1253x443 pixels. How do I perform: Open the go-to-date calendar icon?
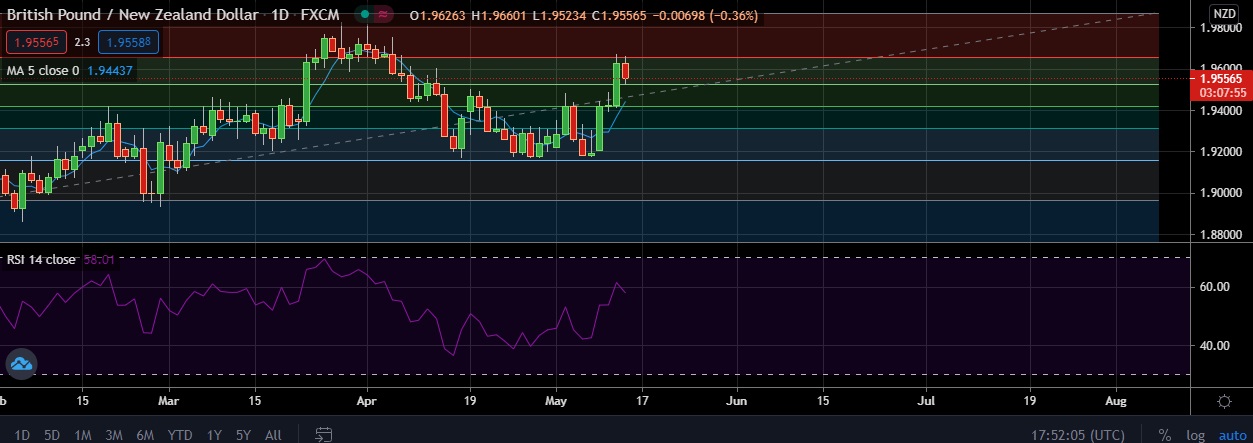(323, 435)
